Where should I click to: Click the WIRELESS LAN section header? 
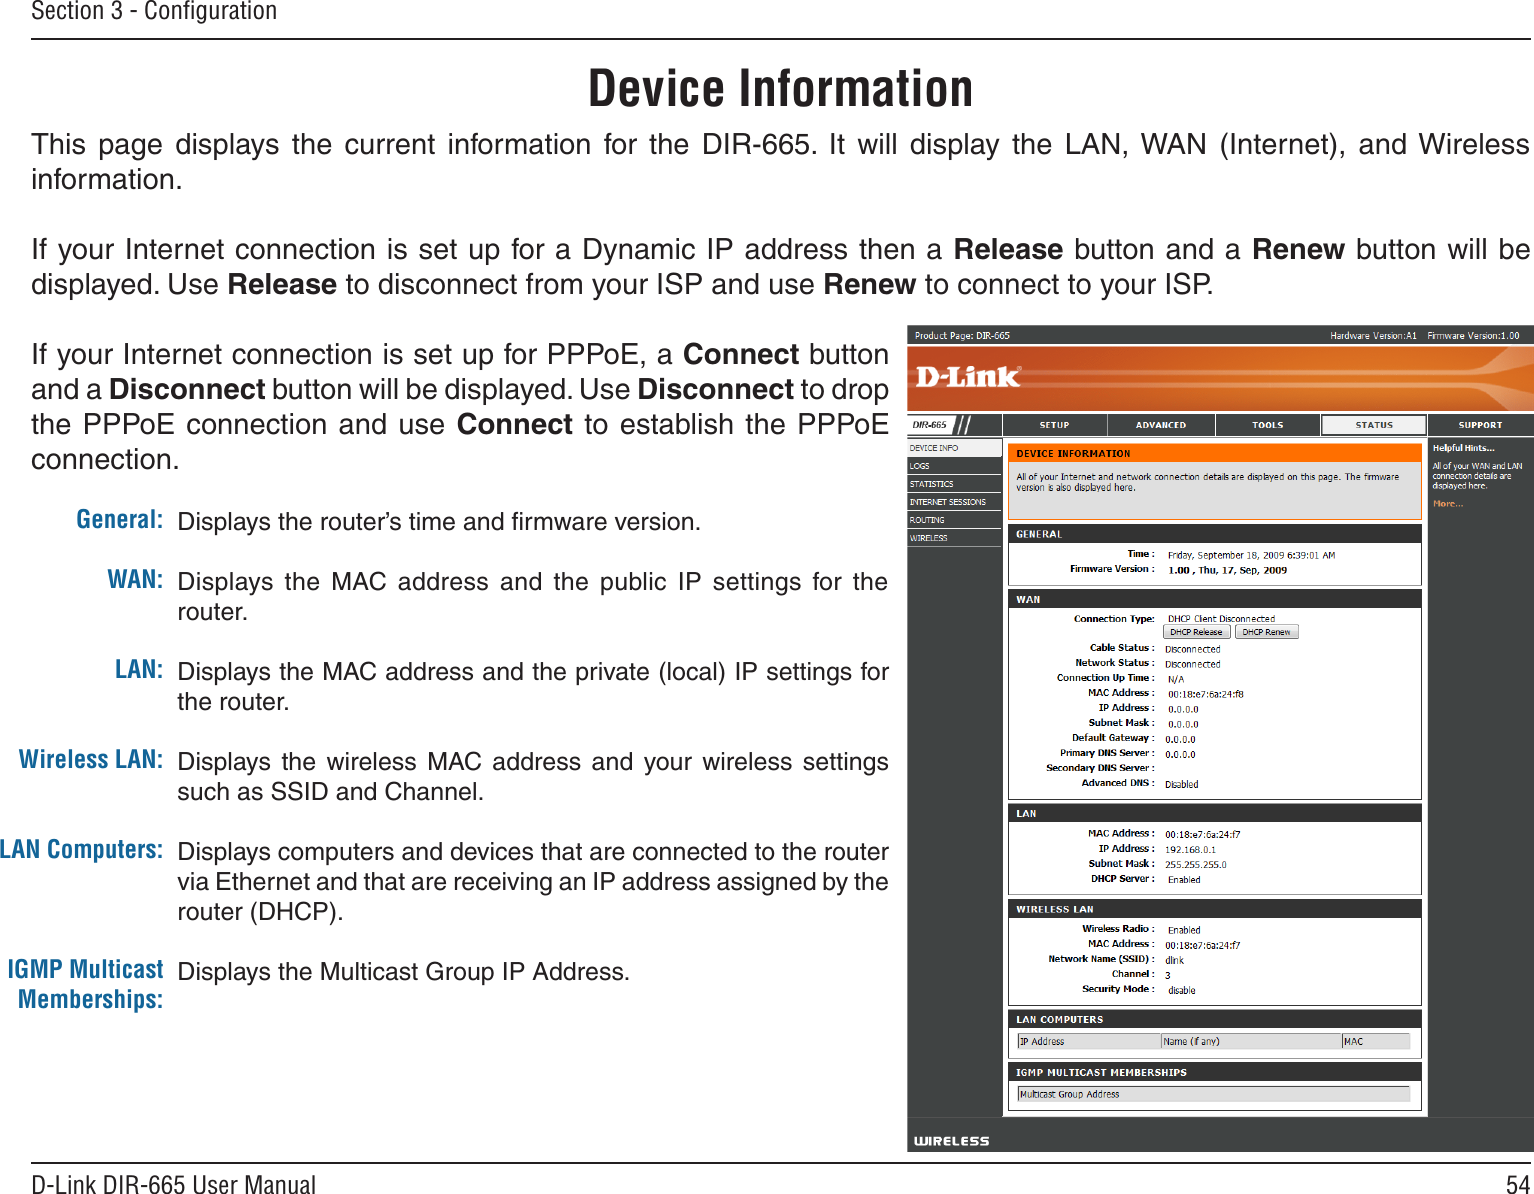pyautogui.click(x=1214, y=909)
